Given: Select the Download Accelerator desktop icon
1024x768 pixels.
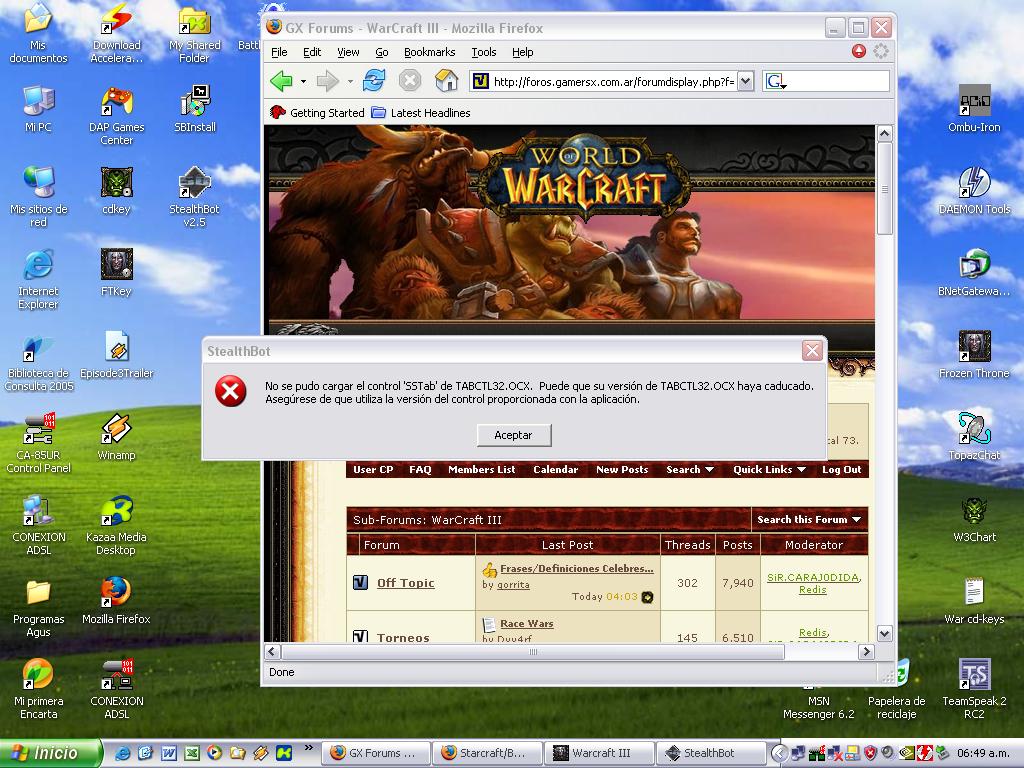Looking at the screenshot, I should pos(116,33).
